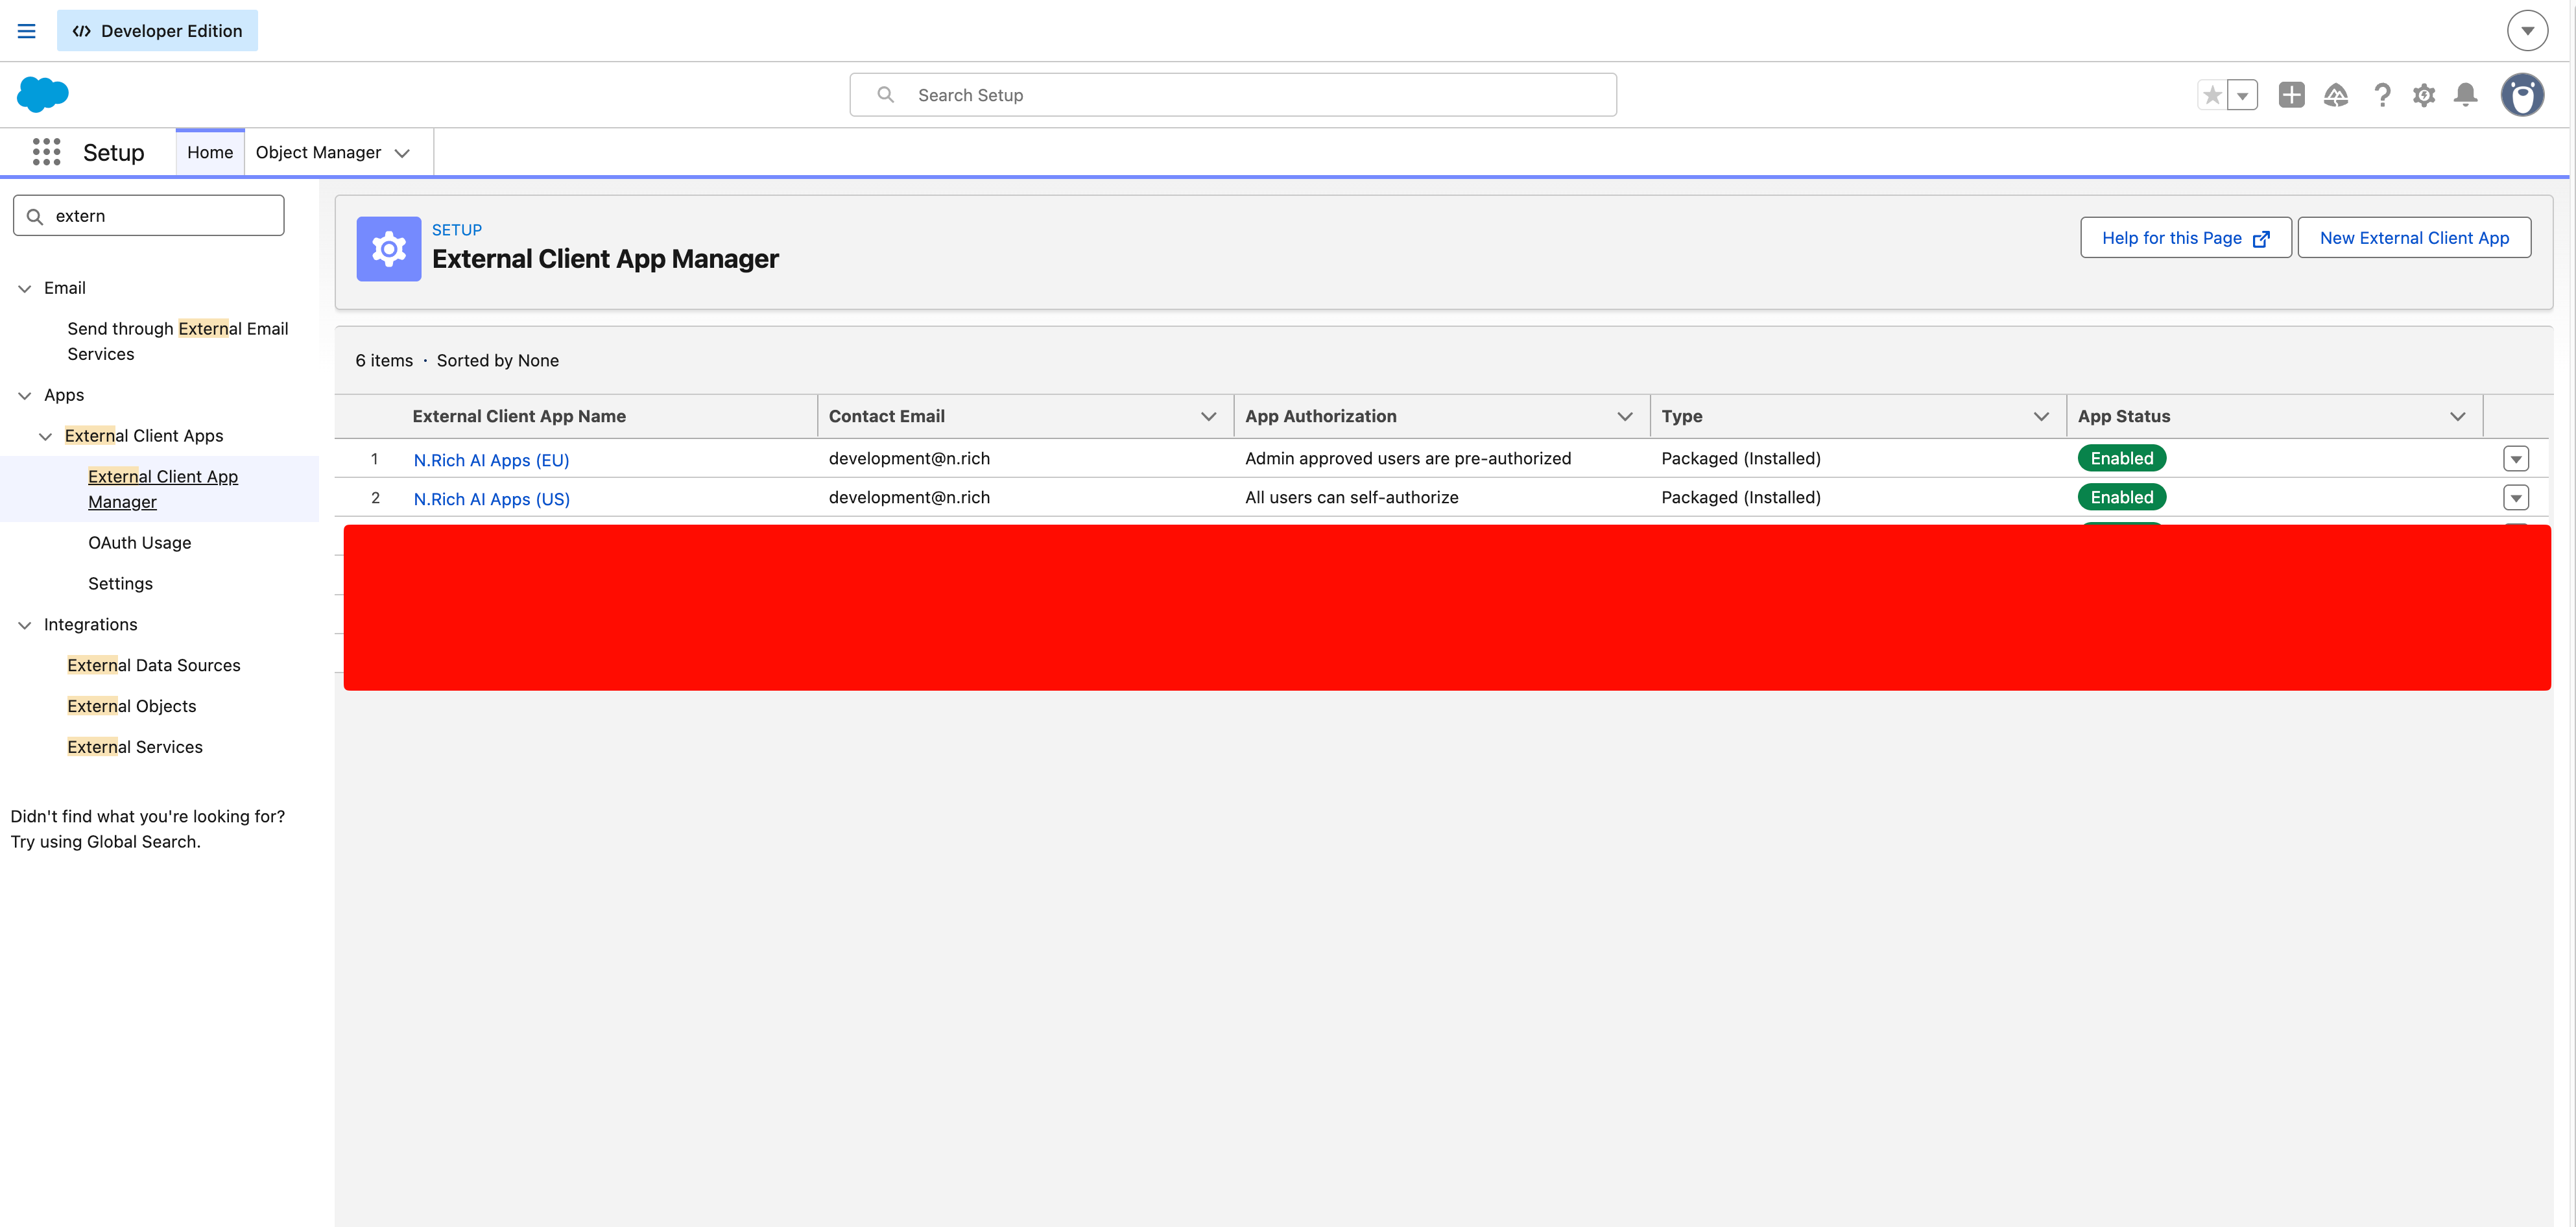Open the user profile avatar
The image size is (2576, 1227).
pos(2522,95)
